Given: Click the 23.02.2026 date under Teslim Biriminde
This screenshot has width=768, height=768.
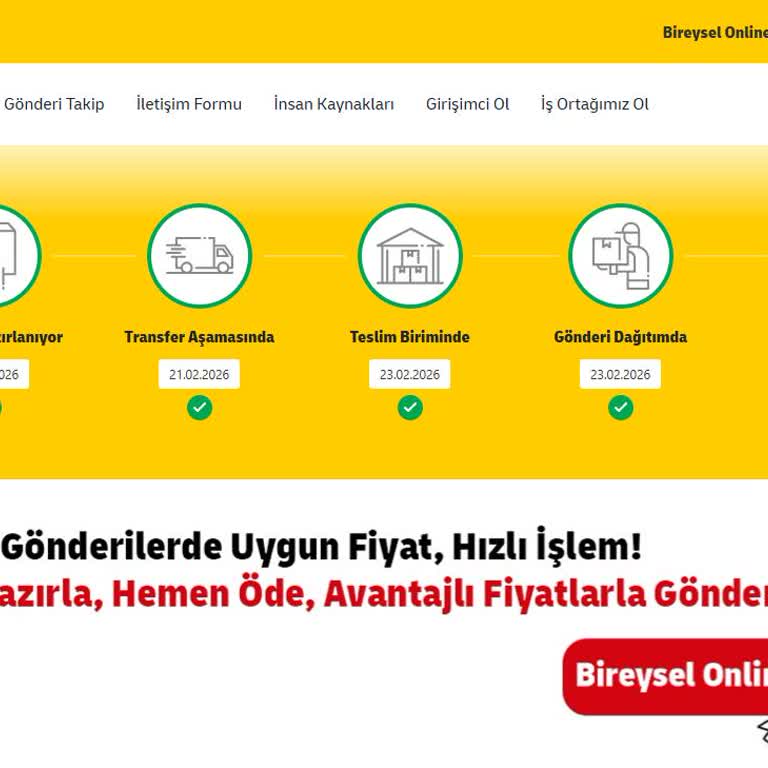Looking at the screenshot, I should [x=410, y=374].
